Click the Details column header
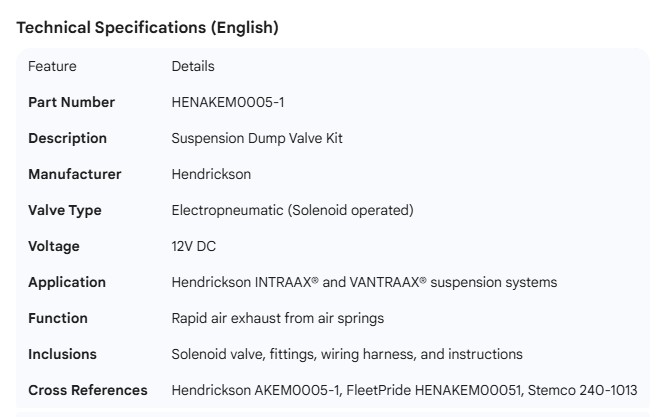Viewport: 657px width, 417px height. [193, 66]
